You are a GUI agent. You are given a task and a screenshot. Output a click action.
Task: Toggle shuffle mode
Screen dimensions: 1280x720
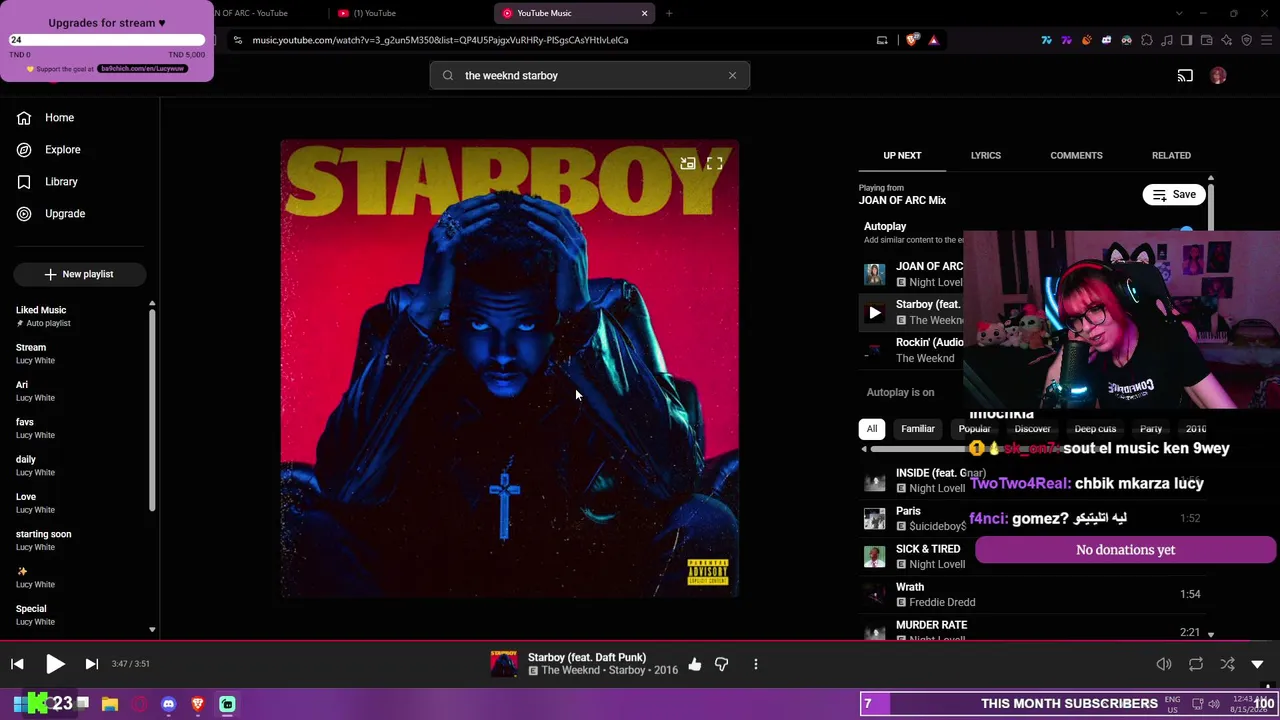click(1228, 664)
